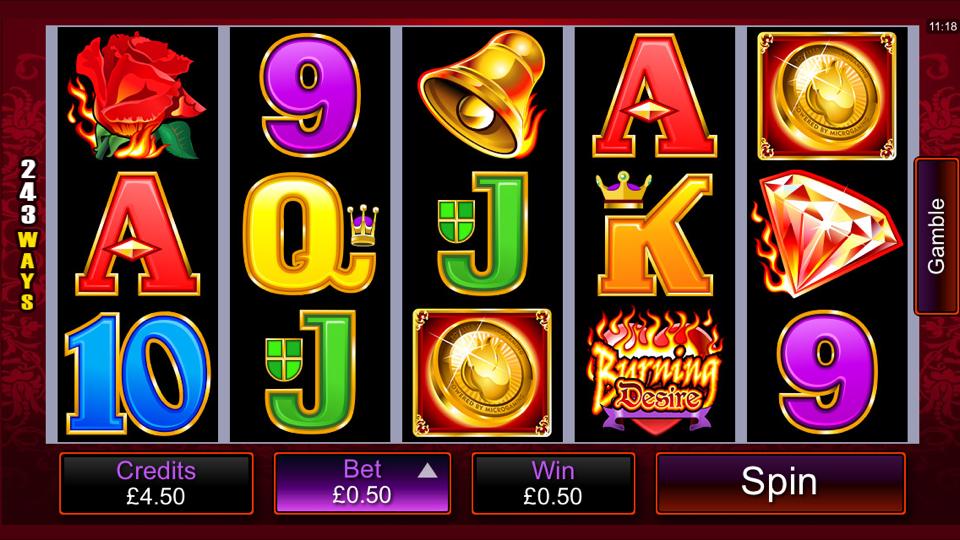Click the Spin button
The image size is (960, 540).
point(780,483)
